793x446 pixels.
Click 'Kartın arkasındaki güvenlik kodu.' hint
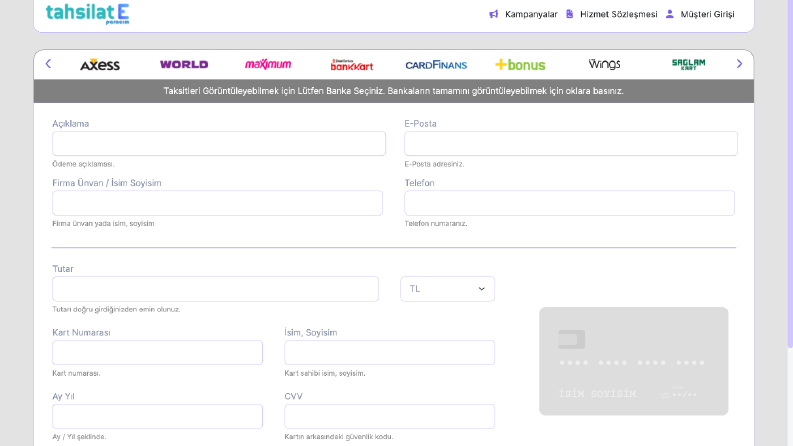click(x=339, y=436)
